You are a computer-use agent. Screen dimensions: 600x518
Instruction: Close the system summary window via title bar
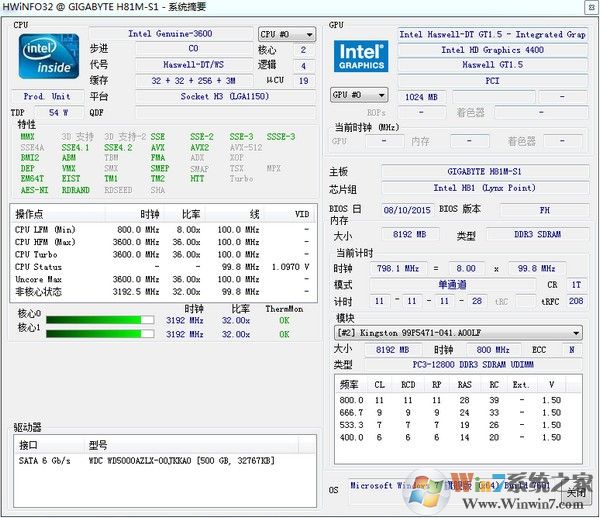pyautogui.click(x=592, y=7)
